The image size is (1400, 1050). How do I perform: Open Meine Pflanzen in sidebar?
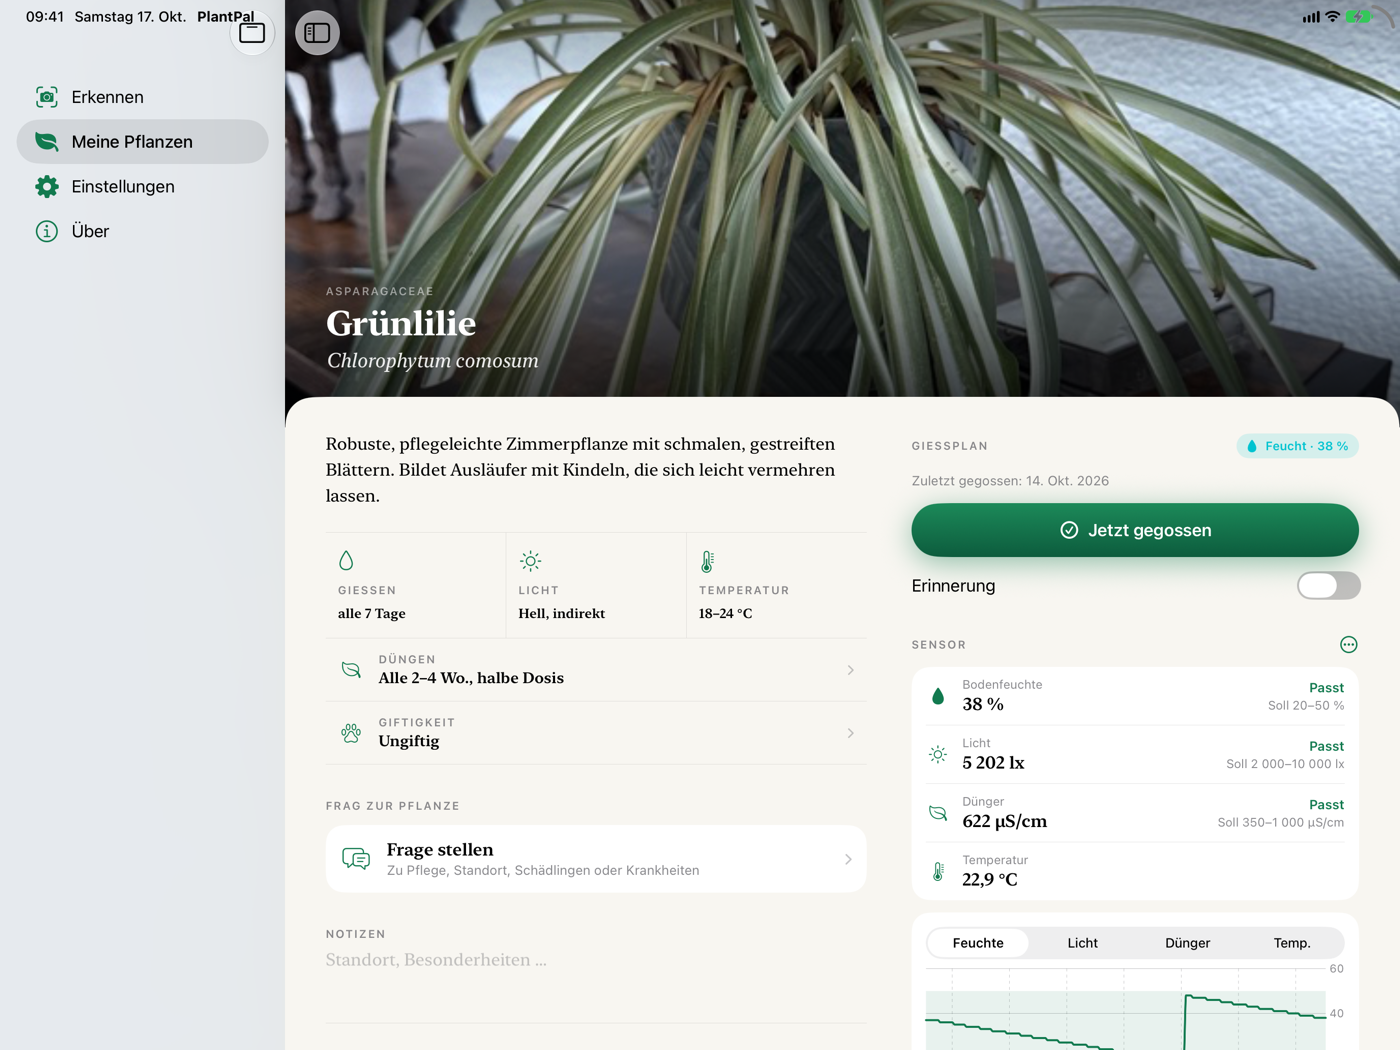143,142
